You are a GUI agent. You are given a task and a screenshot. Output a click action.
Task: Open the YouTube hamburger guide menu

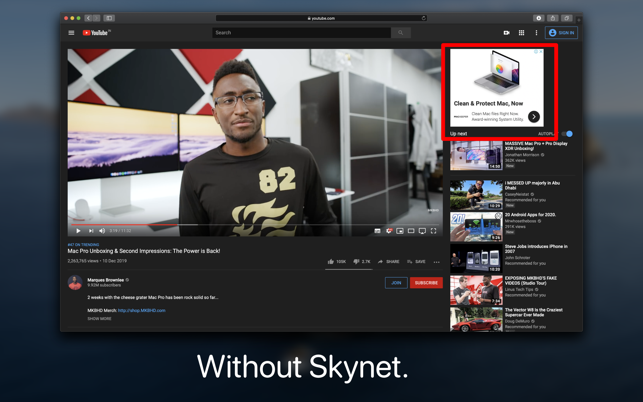[x=71, y=33]
